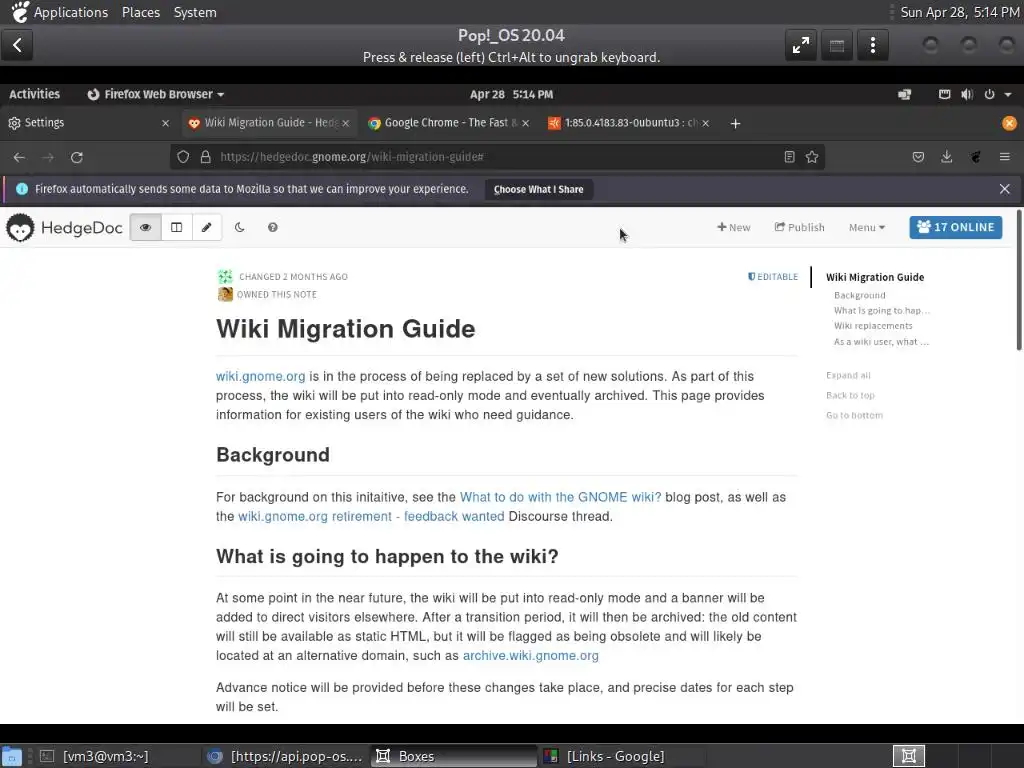Image resolution: width=1024 pixels, height=768 pixels.
Task: Open the guest system power menu arrow
Action: [1008, 95]
